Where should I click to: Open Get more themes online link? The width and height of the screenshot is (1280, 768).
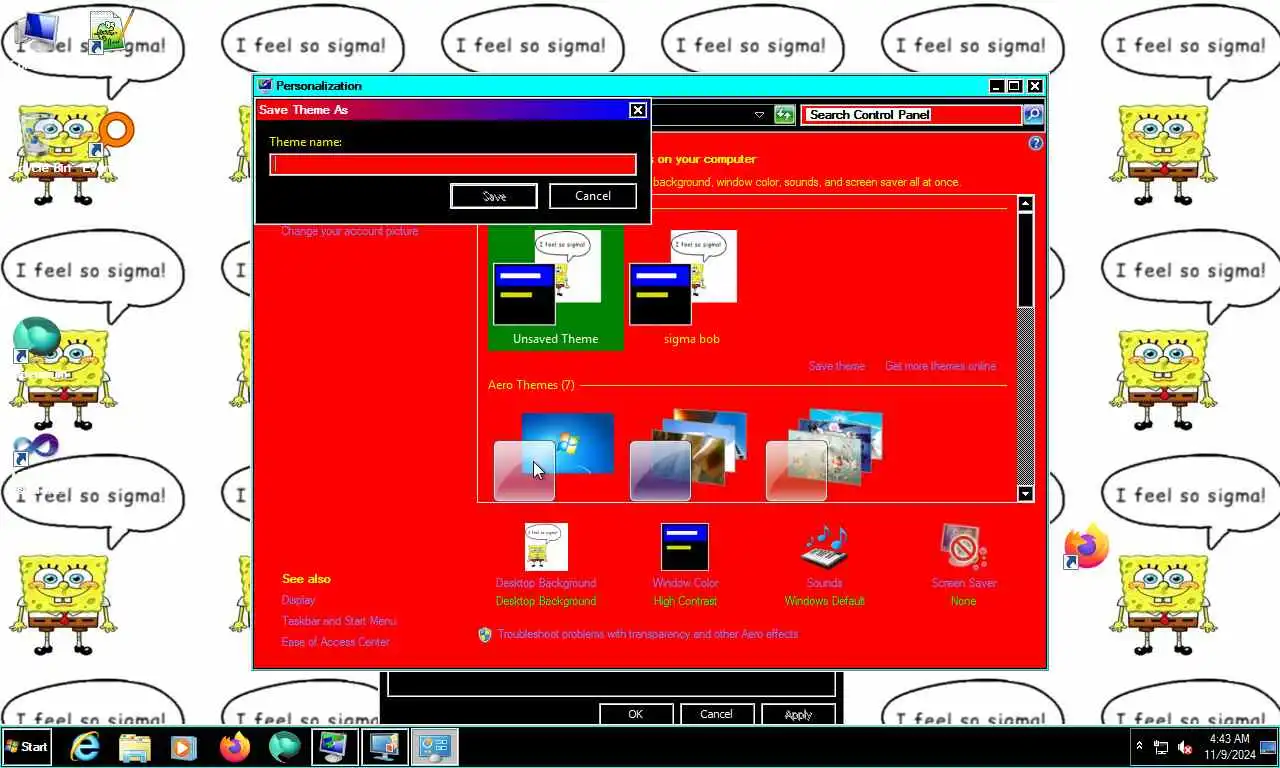[x=940, y=366]
